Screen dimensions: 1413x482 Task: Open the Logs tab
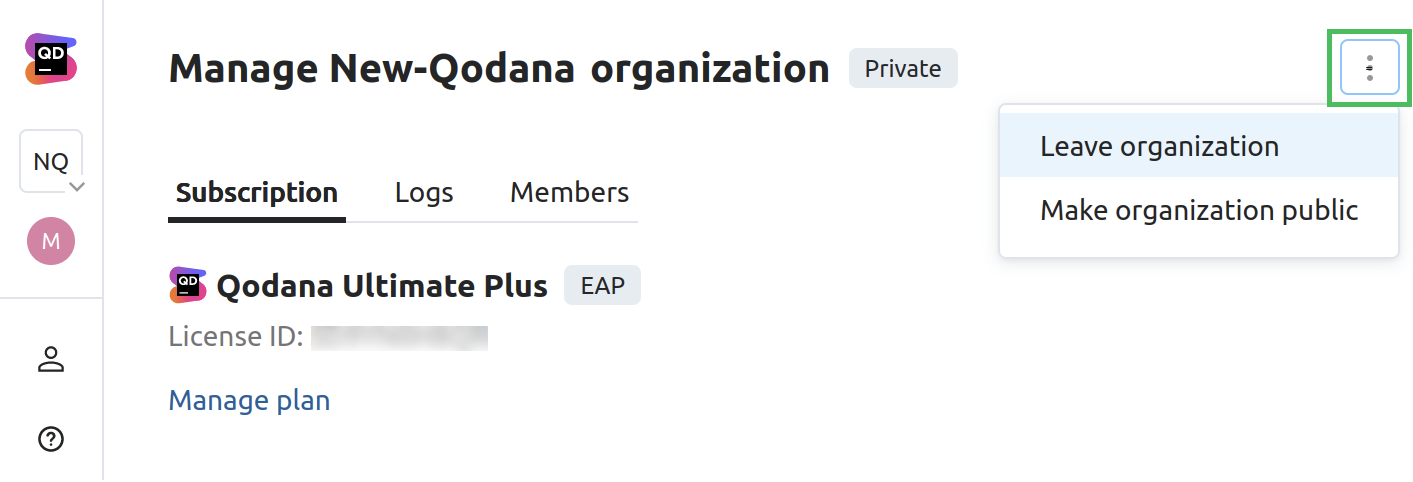click(424, 192)
